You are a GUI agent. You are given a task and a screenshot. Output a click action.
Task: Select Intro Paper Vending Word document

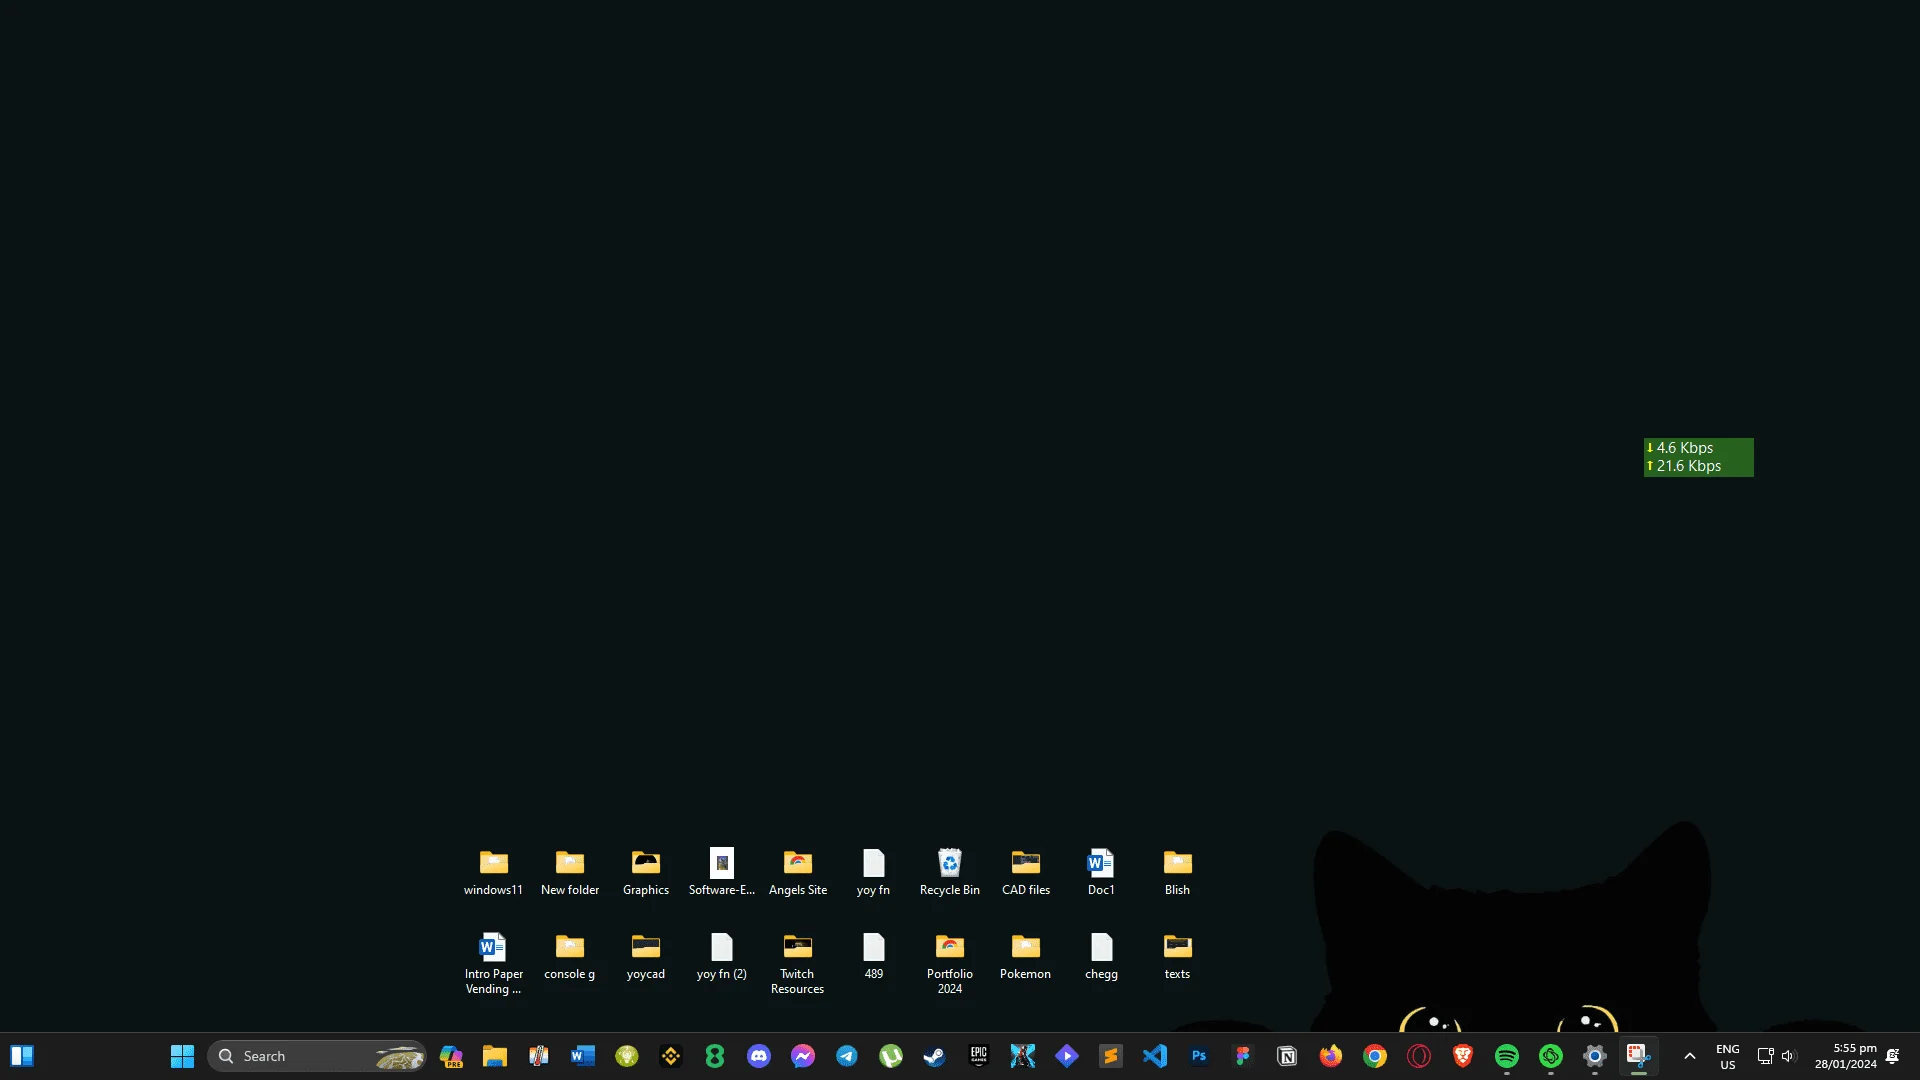click(x=494, y=963)
